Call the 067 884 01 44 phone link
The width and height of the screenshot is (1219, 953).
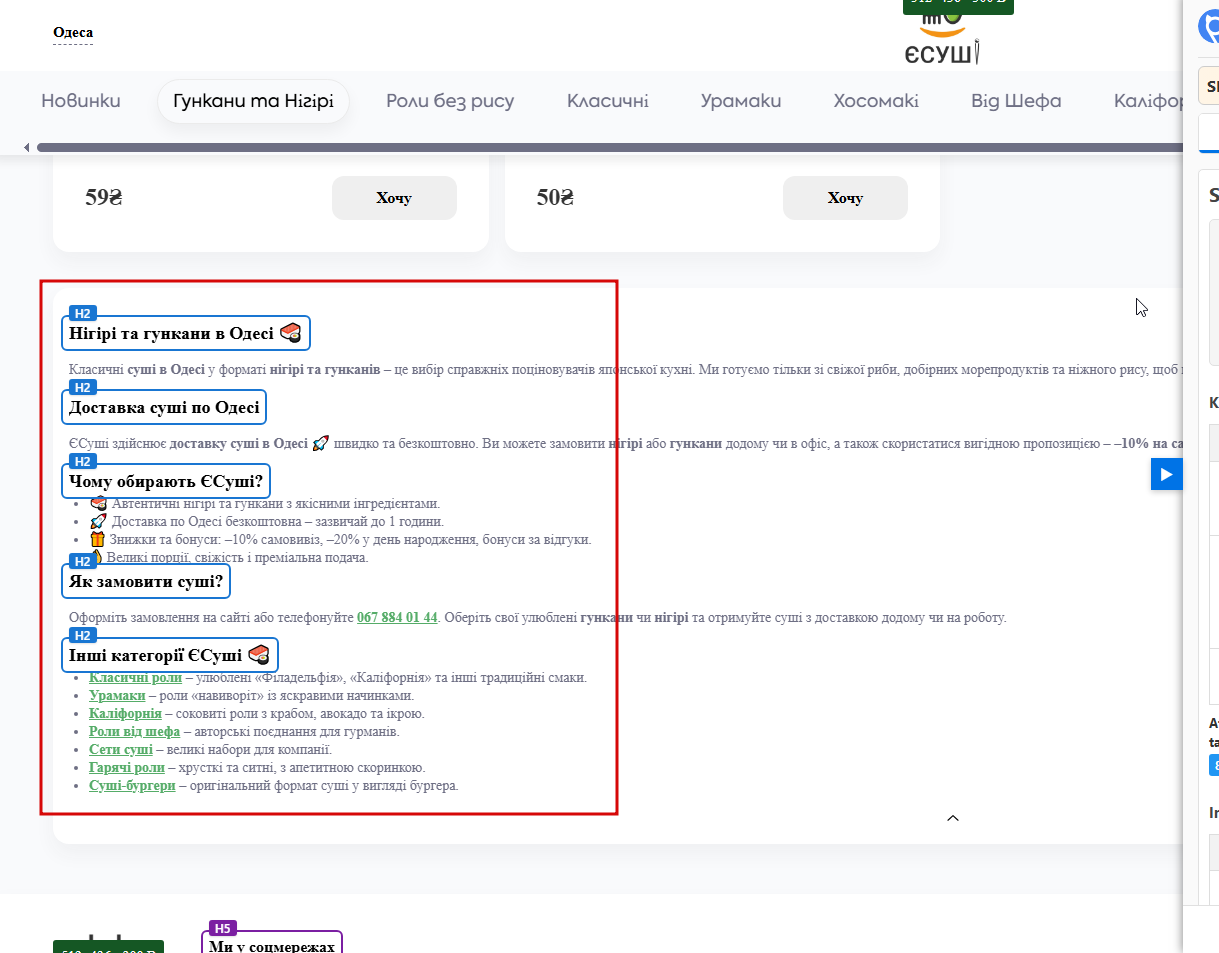397,617
